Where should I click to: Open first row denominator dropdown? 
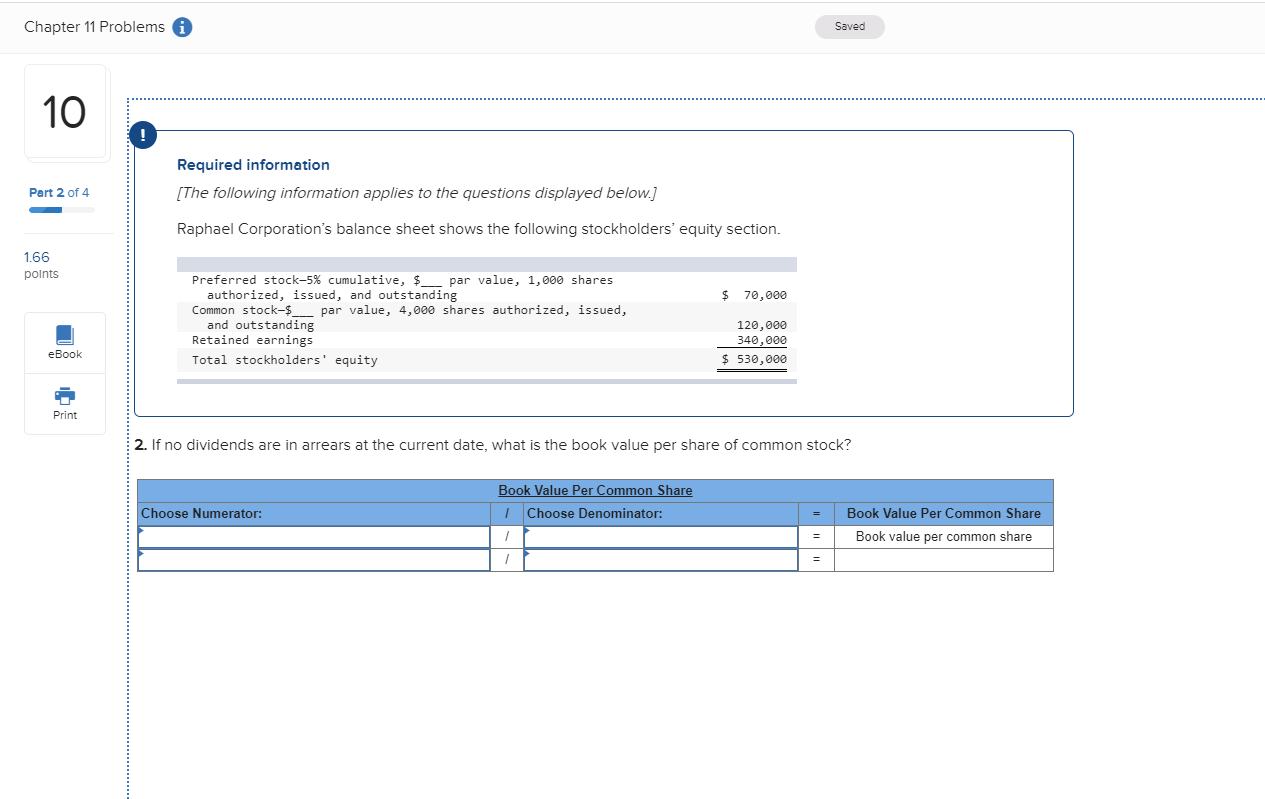pyautogui.click(x=661, y=537)
